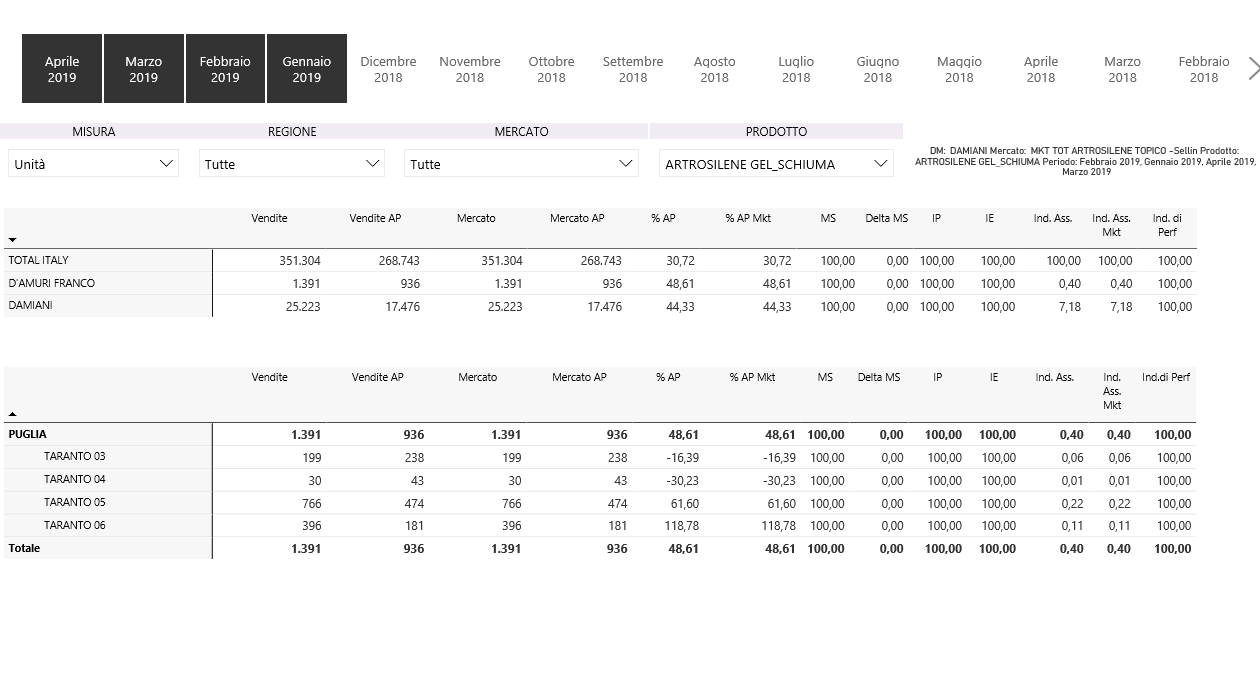
Task: Select the D'AMURI FRANCO row
Action: tap(52, 283)
